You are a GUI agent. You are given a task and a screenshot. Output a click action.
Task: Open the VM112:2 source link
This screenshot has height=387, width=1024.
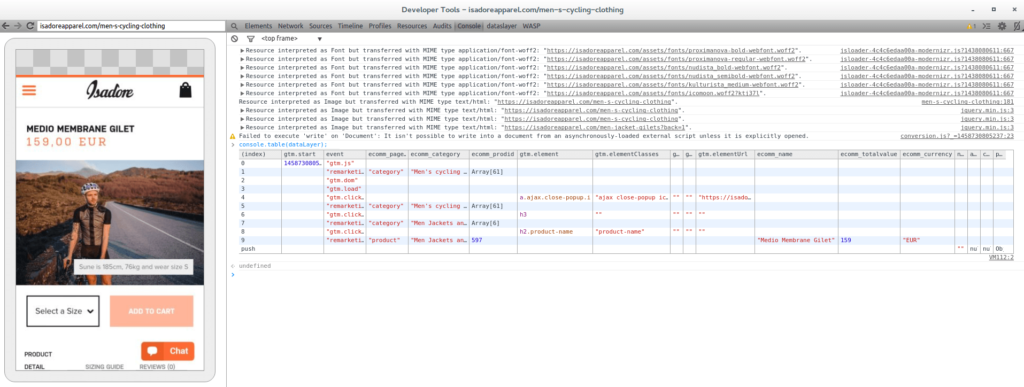click(1001, 258)
